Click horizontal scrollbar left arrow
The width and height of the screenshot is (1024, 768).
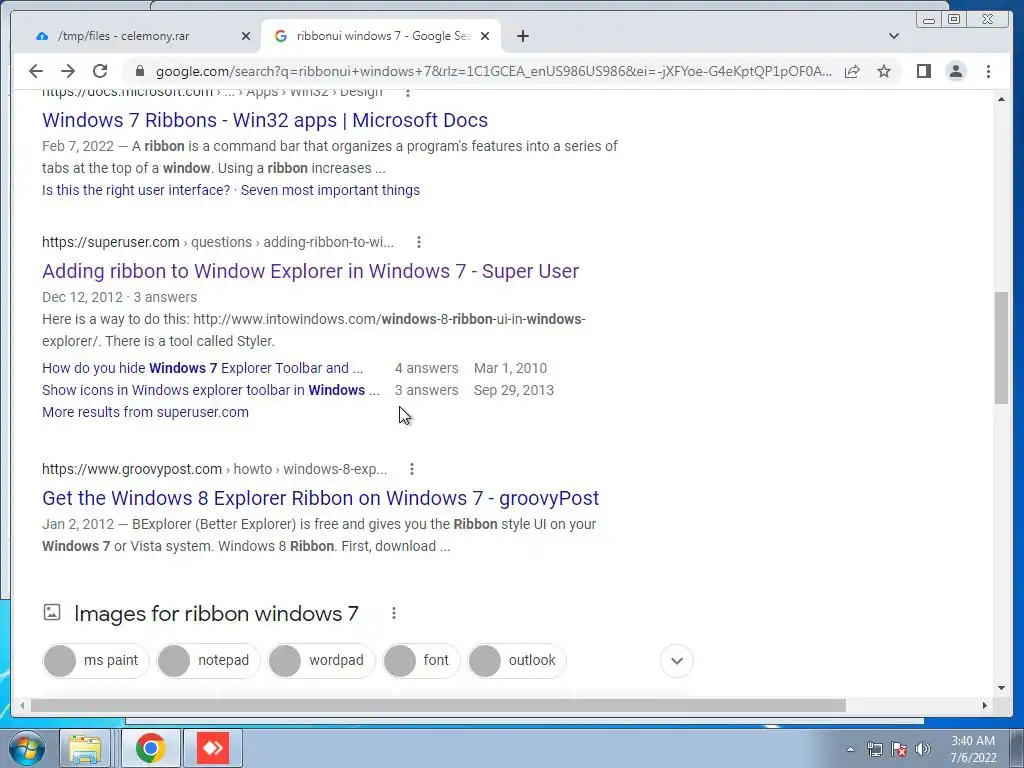click(x=22, y=705)
